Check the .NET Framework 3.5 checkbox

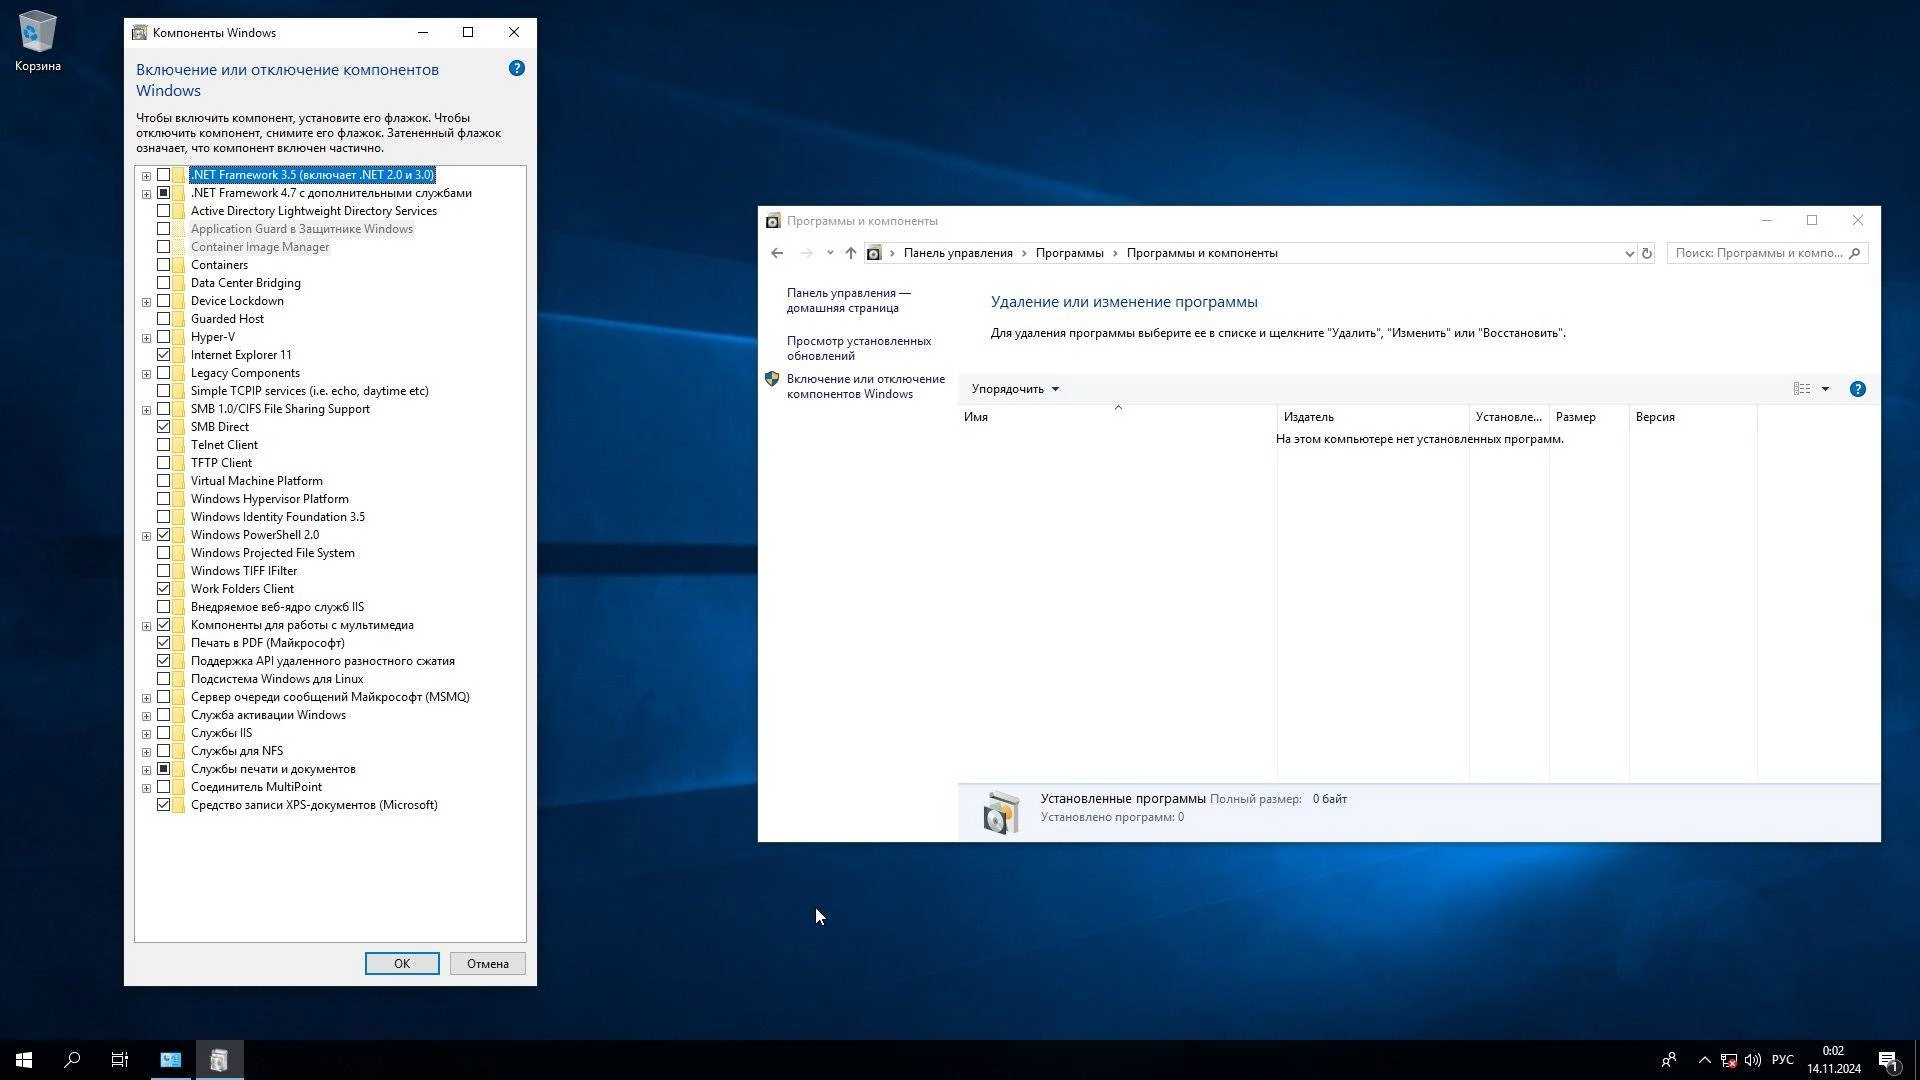coord(163,175)
